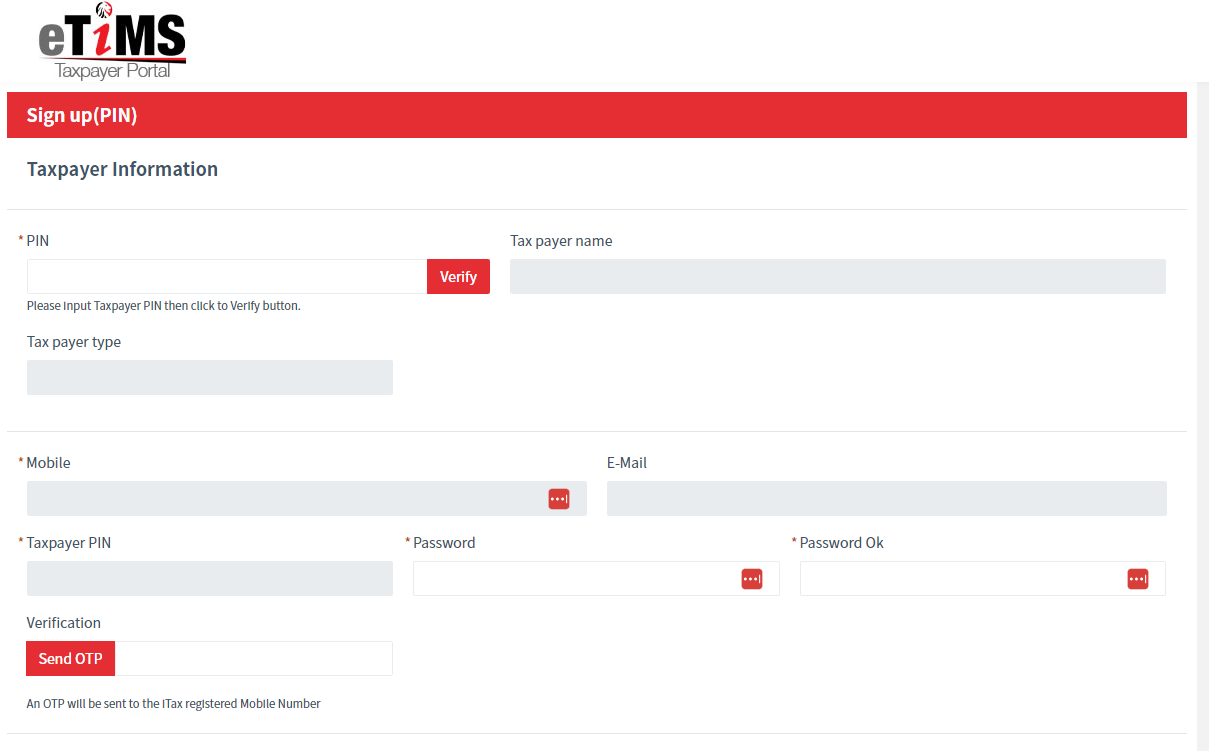Screen dimensions: 1209x751
Task: Click the Mobile number field
Action: 307,499
